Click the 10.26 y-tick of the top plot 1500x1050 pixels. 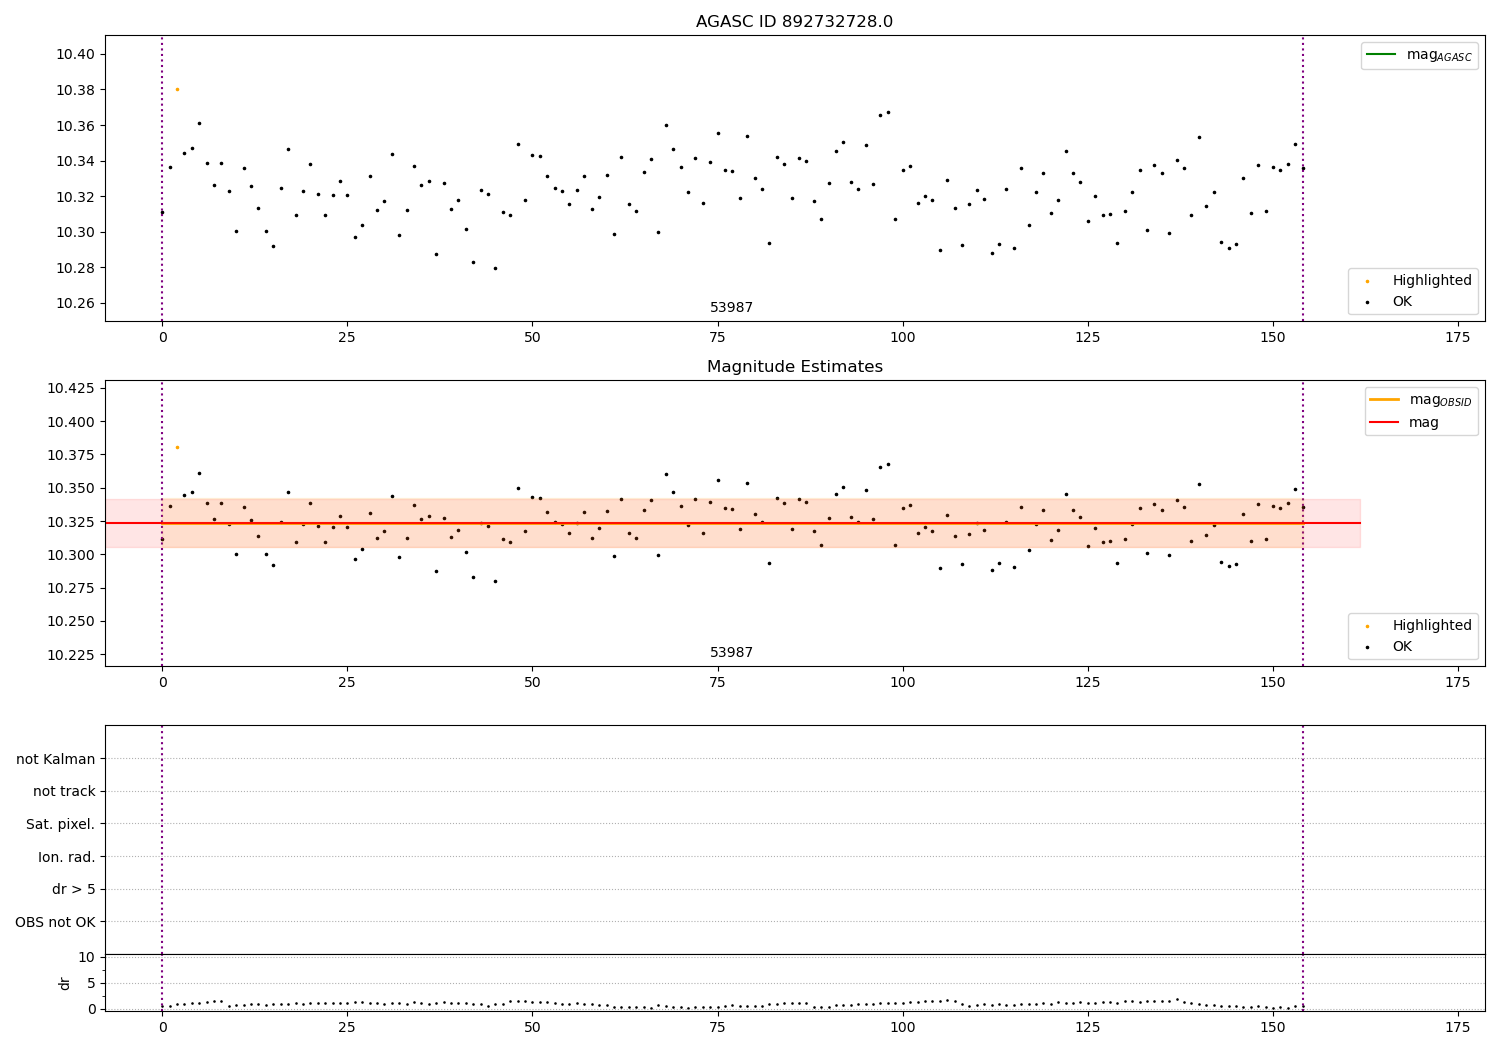coord(76,304)
